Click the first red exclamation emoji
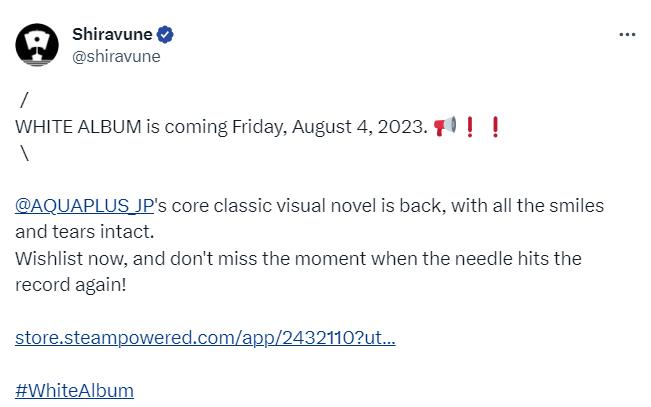Screen dimensions: 651x407 pyautogui.click(x=470, y=127)
